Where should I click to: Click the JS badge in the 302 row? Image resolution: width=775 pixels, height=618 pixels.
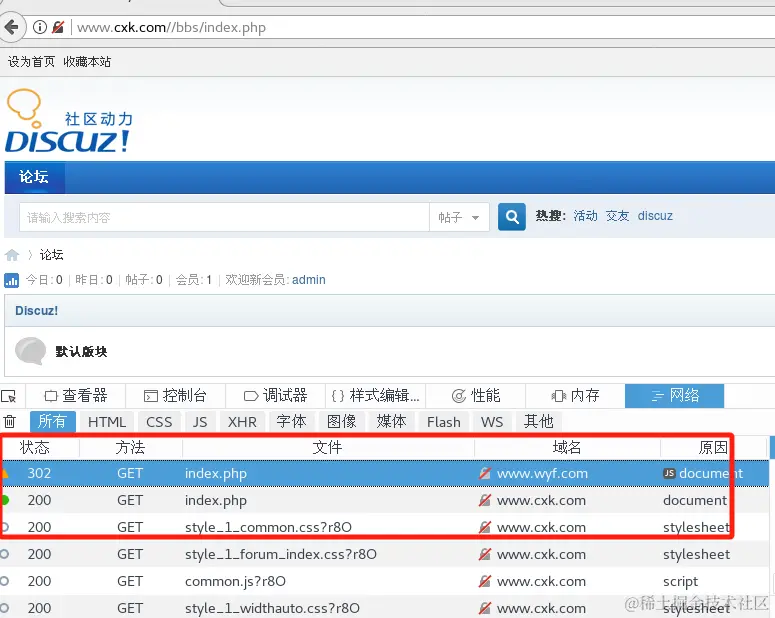(669, 473)
